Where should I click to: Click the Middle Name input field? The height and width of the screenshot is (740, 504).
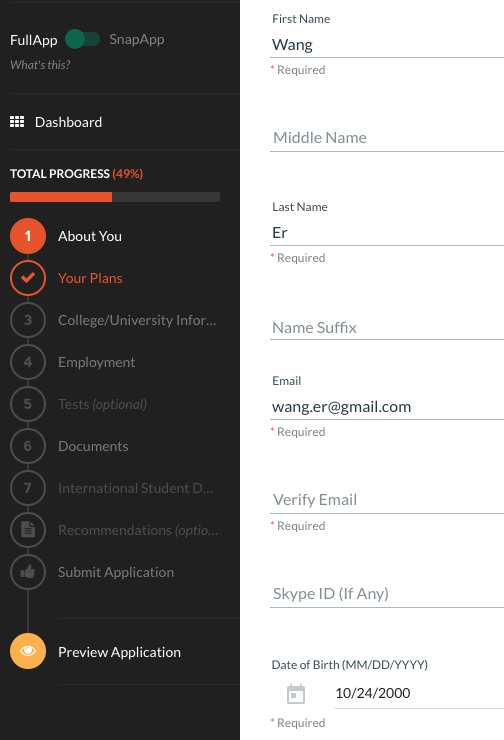pos(387,138)
